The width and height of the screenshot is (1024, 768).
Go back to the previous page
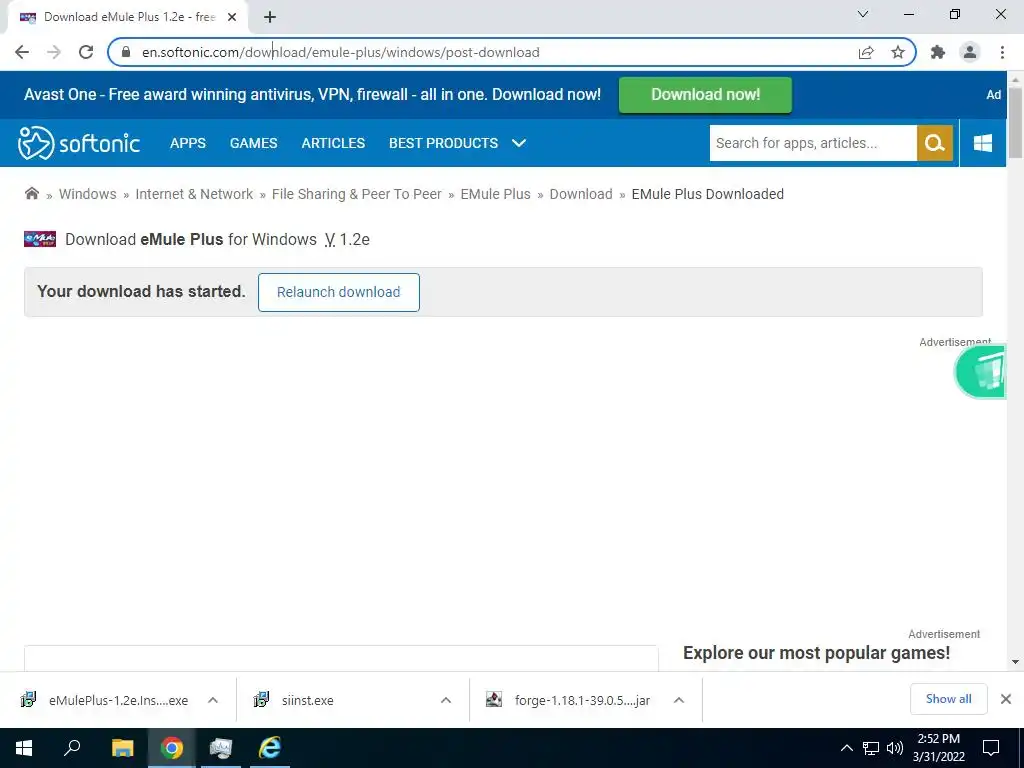(22, 52)
